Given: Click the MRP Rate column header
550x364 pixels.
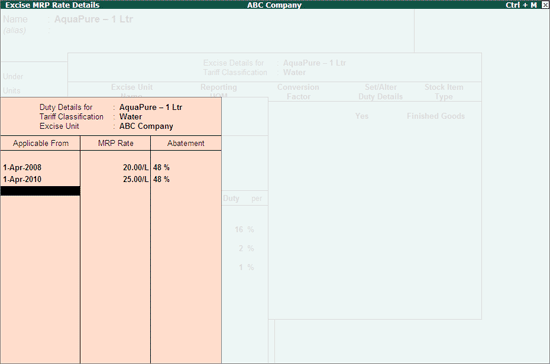Looking at the screenshot, I should (115, 143).
